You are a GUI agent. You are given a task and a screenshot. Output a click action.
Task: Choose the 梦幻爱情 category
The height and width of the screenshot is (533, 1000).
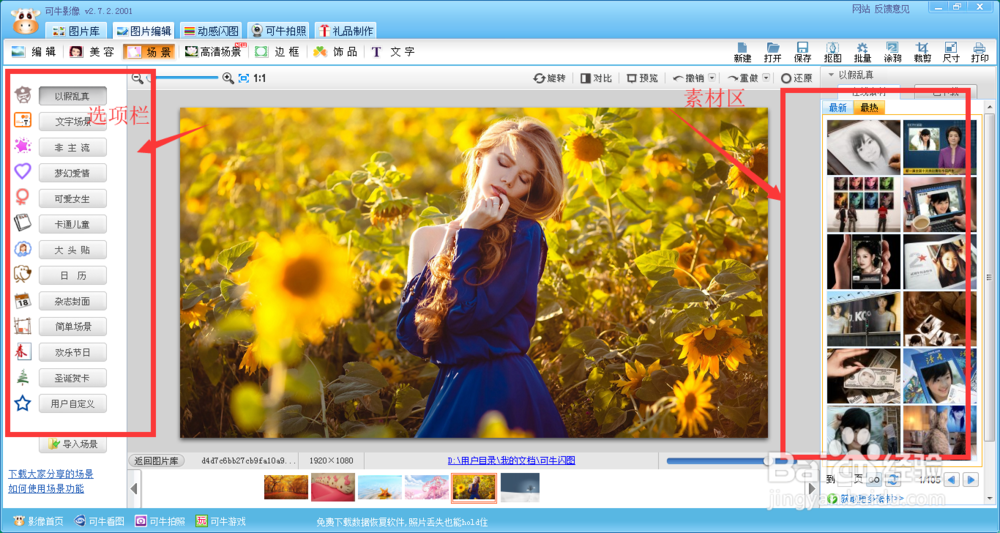pyautogui.click(x=73, y=173)
